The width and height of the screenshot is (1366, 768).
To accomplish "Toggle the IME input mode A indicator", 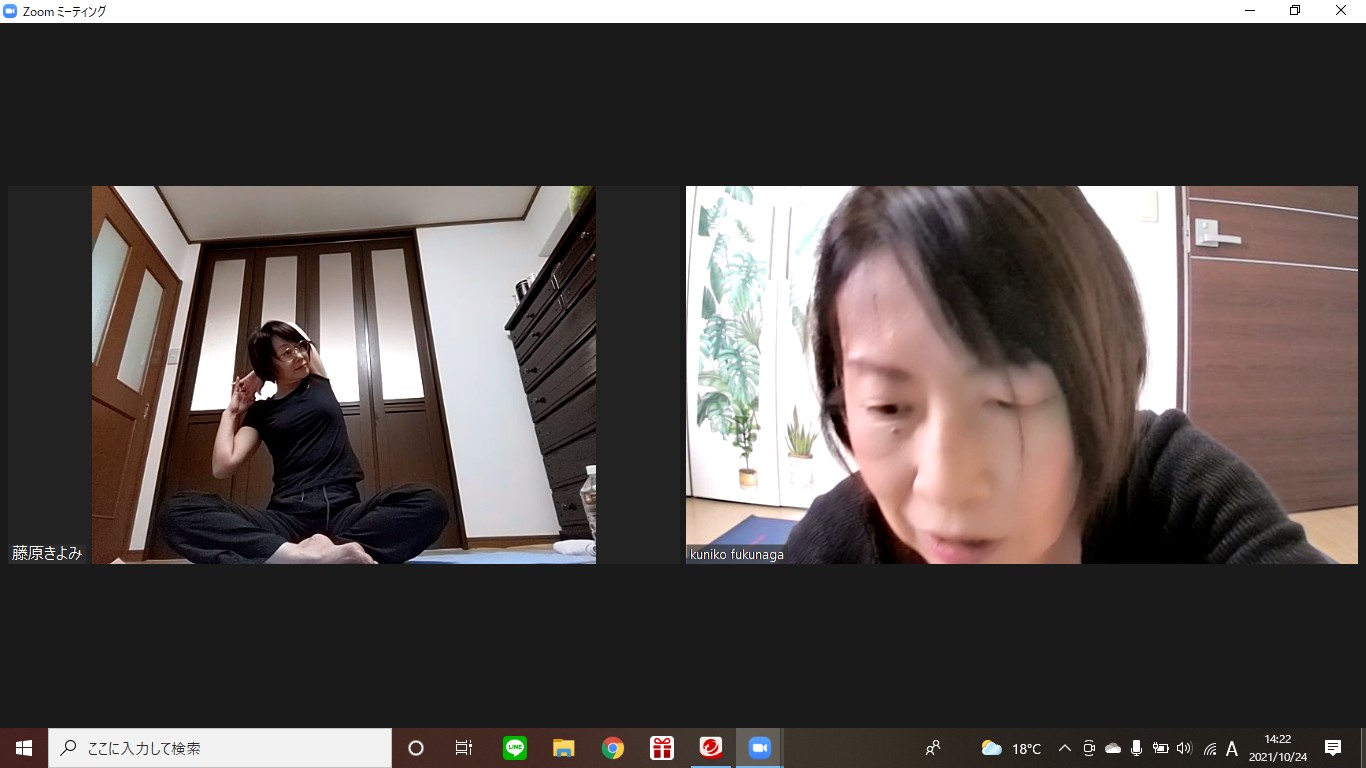I will 1232,748.
